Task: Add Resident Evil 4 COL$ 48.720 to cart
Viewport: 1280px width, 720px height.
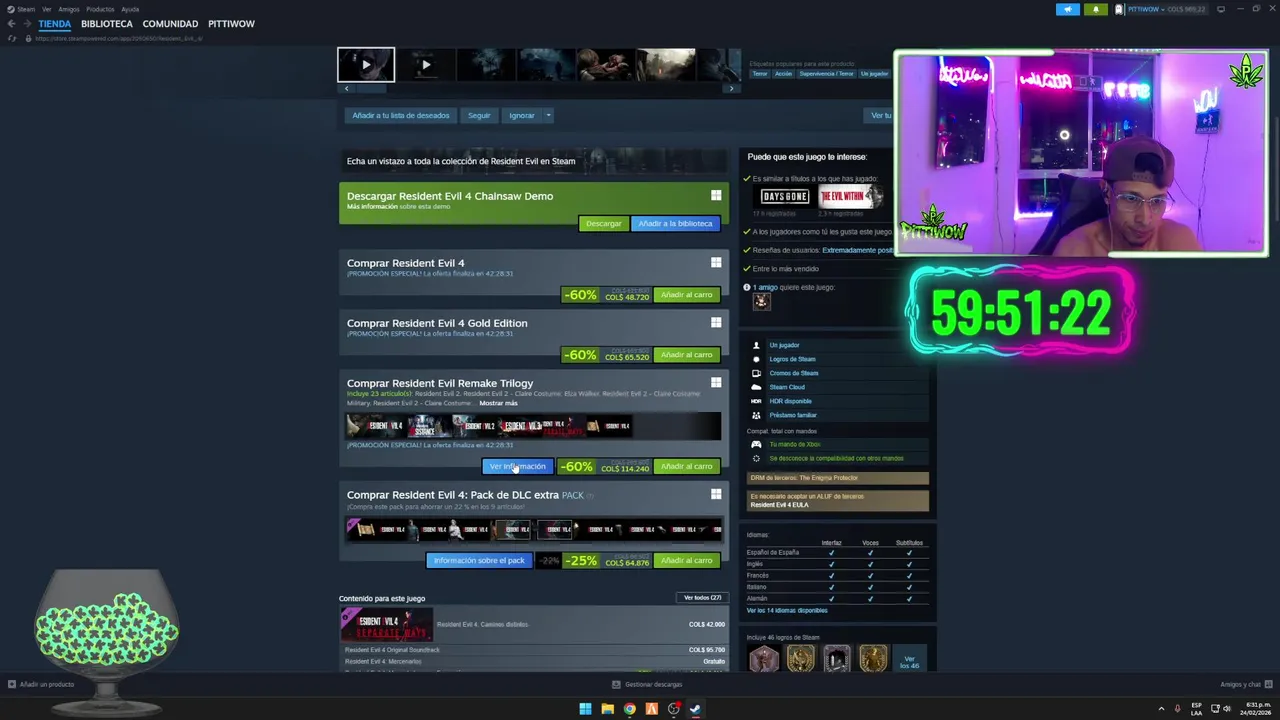Action: coord(687,295)
